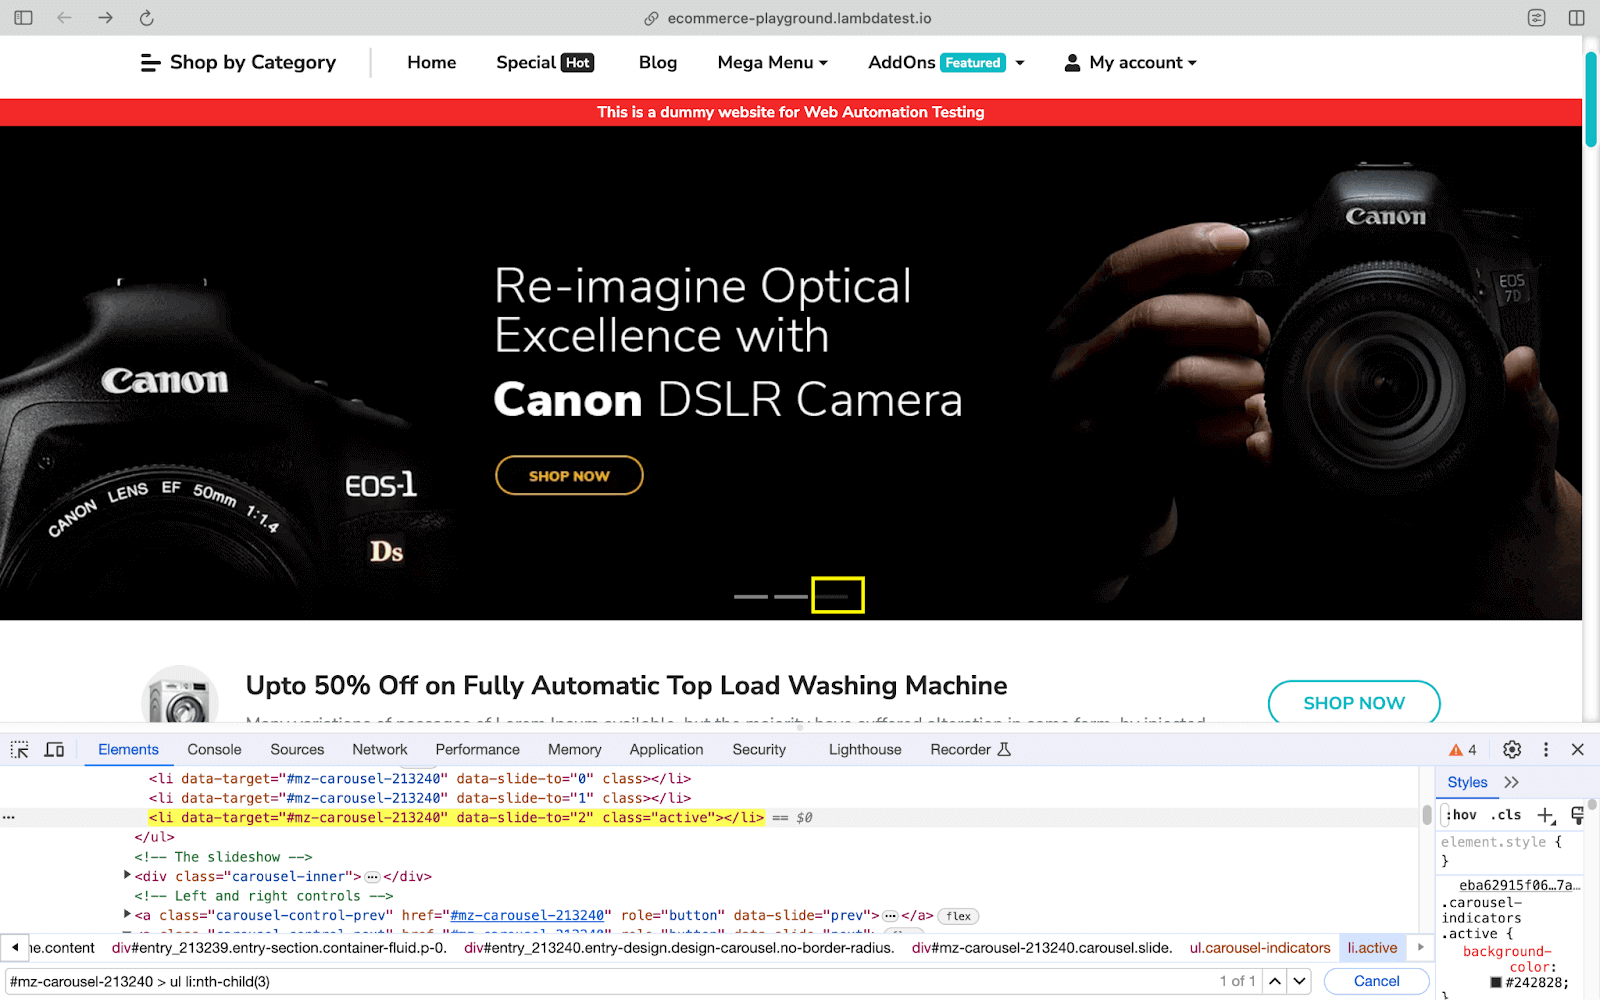1600x1000 pixels.
Task: Cancel the DevTools element search
Action: point(1376,981)
